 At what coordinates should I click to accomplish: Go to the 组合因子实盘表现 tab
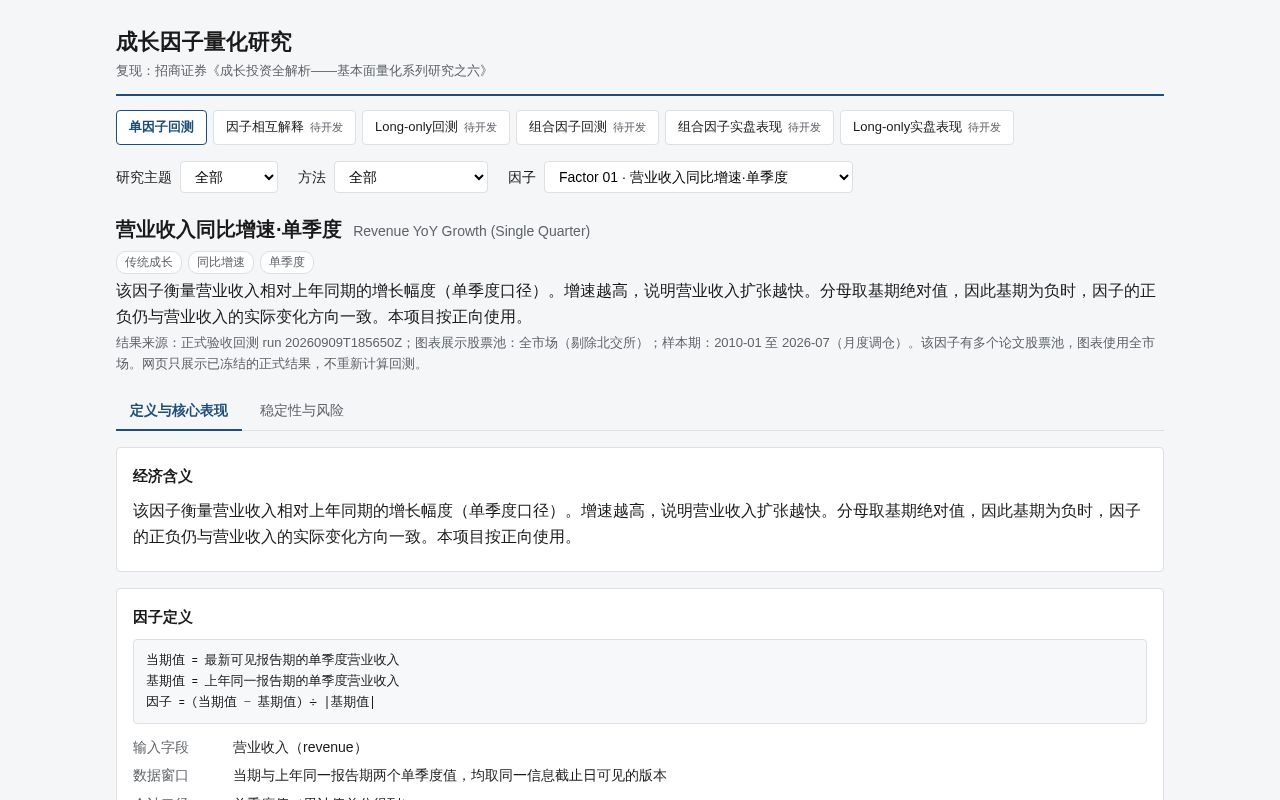pyautogui.click(x=749, y=127)
